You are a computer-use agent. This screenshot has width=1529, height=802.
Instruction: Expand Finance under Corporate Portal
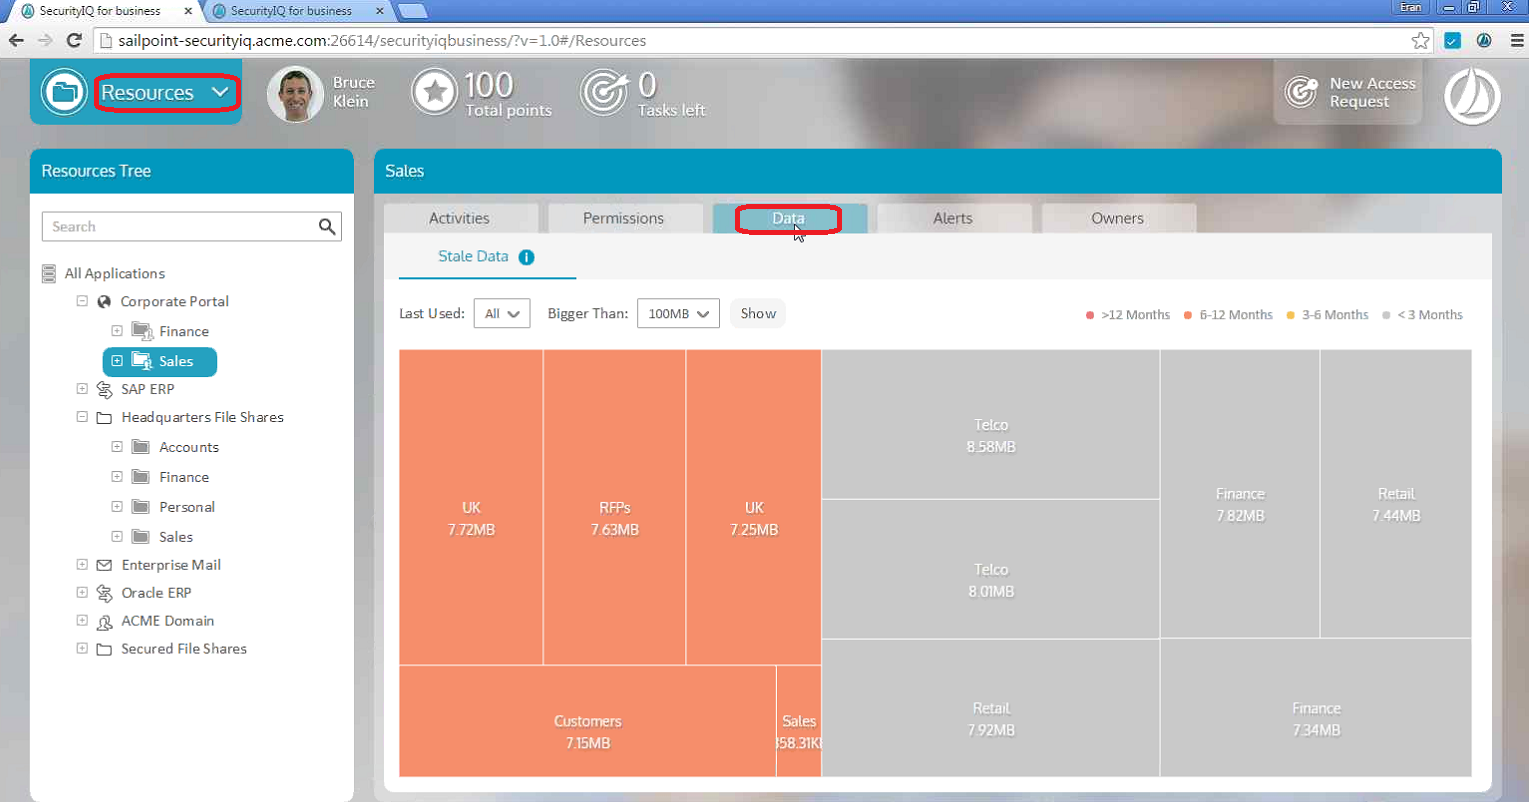117,331
